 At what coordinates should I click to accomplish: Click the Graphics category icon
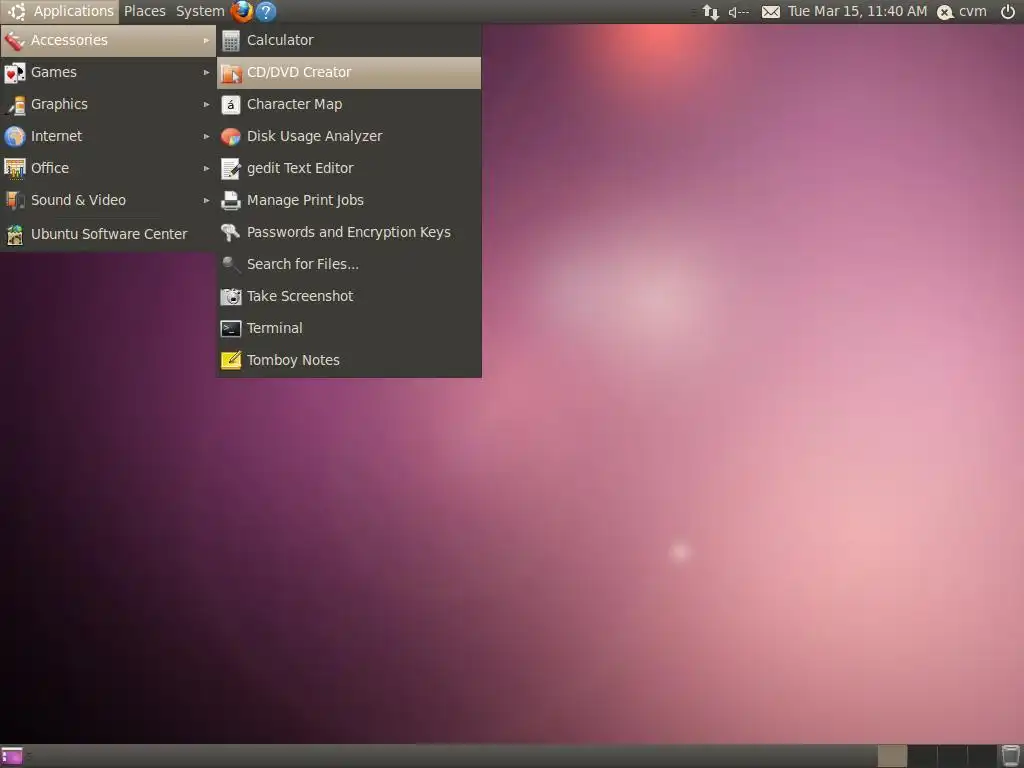pyautogui.click(x=14, y=104)
